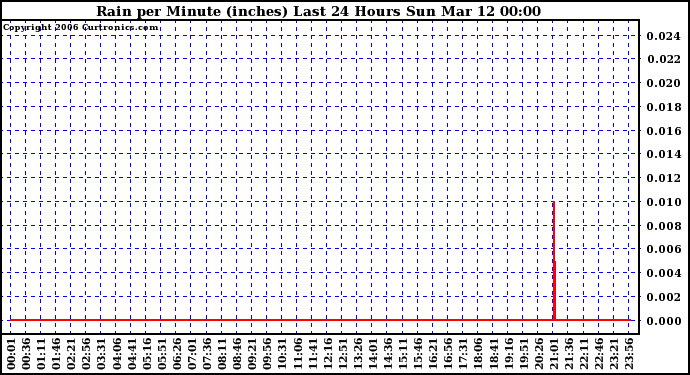Click the x-axis time label 06:26
Viewport: 690px width, 375px height.
(177, 354)
